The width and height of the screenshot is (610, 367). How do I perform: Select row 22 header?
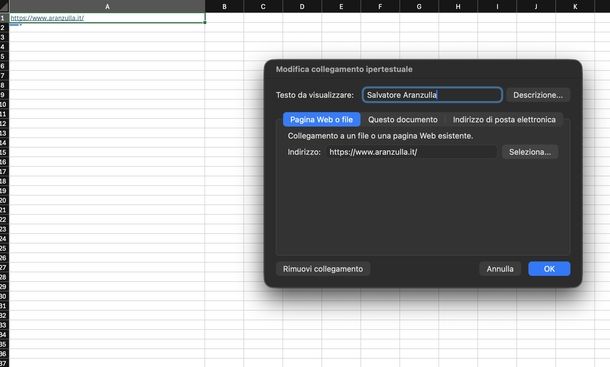coord(4,219)
